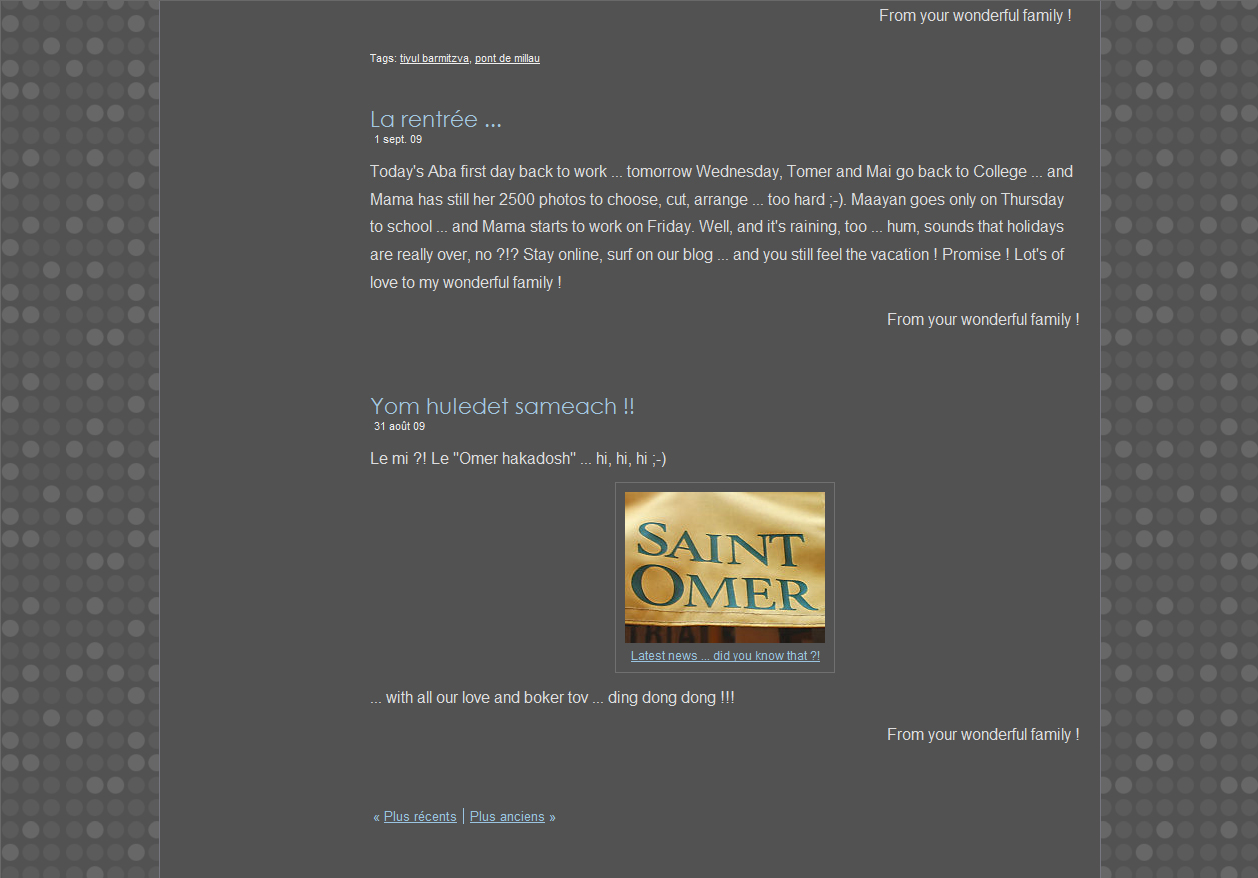Click the dotted background in the left margin
Viewport: 1258px width, 878px height.
pos(78,440)
